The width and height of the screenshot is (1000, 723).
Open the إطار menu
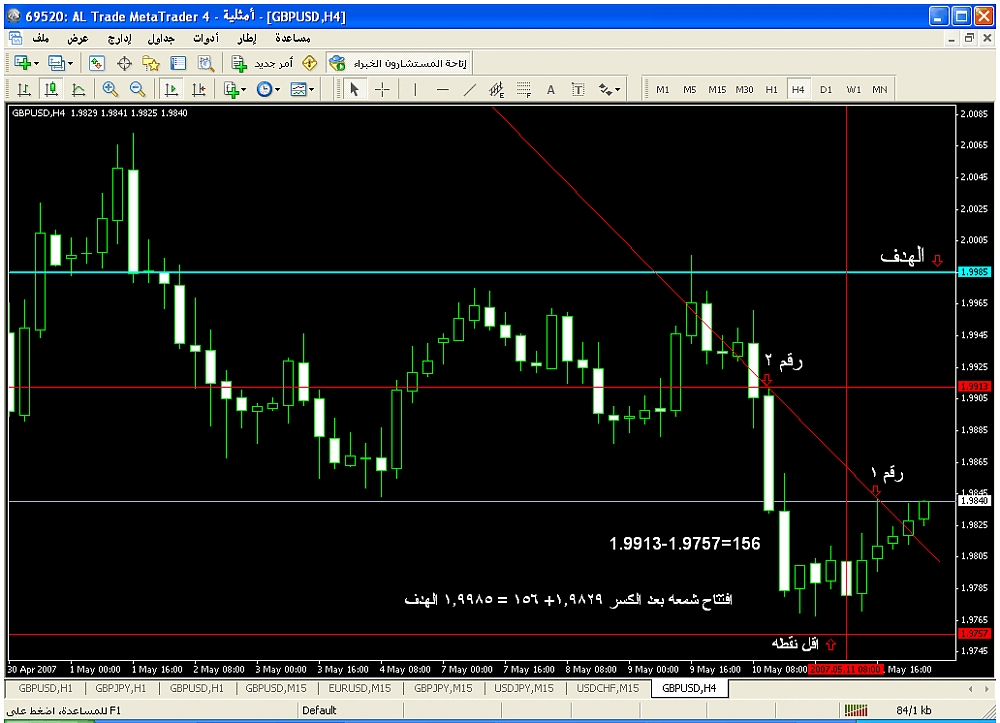point(247,38)
